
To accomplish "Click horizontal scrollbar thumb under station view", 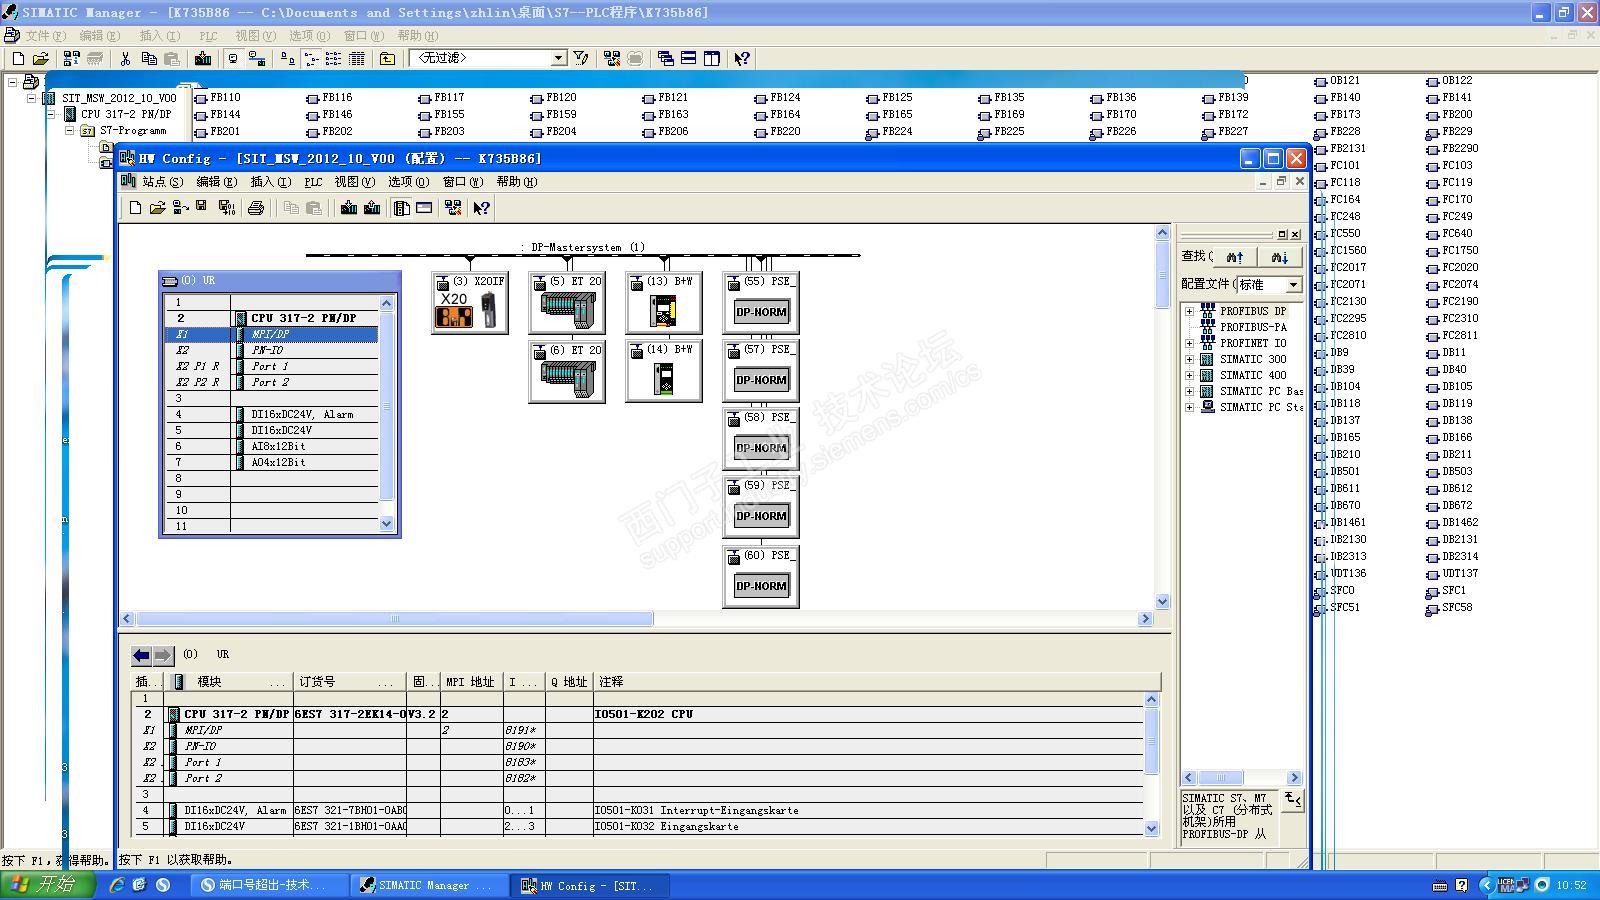I will point(394,619).
